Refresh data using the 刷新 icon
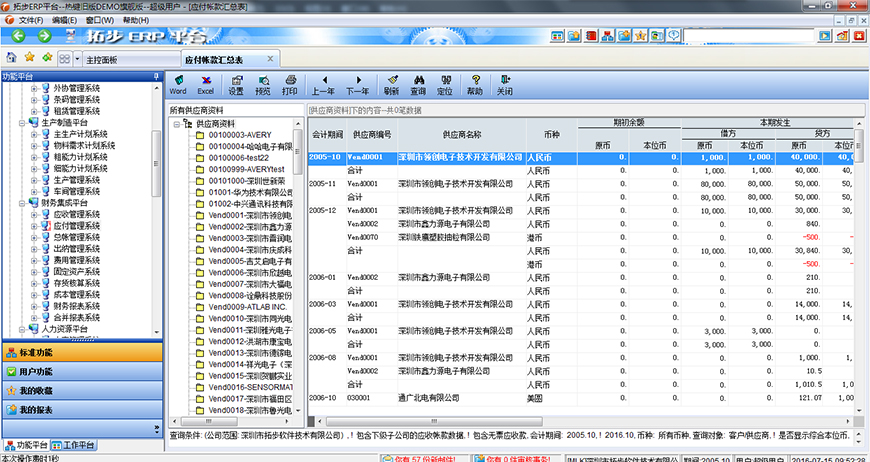Screen dimensions: 870x462 point(391,84)
